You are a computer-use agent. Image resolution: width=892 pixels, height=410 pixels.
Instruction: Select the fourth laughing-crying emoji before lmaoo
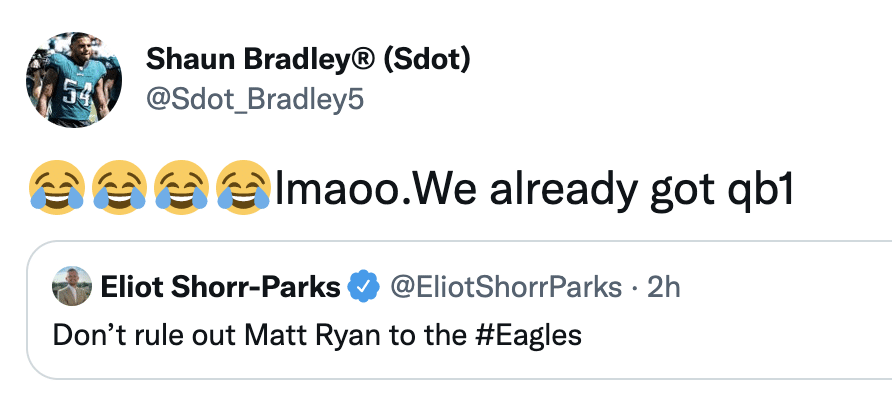click(243, 188)
